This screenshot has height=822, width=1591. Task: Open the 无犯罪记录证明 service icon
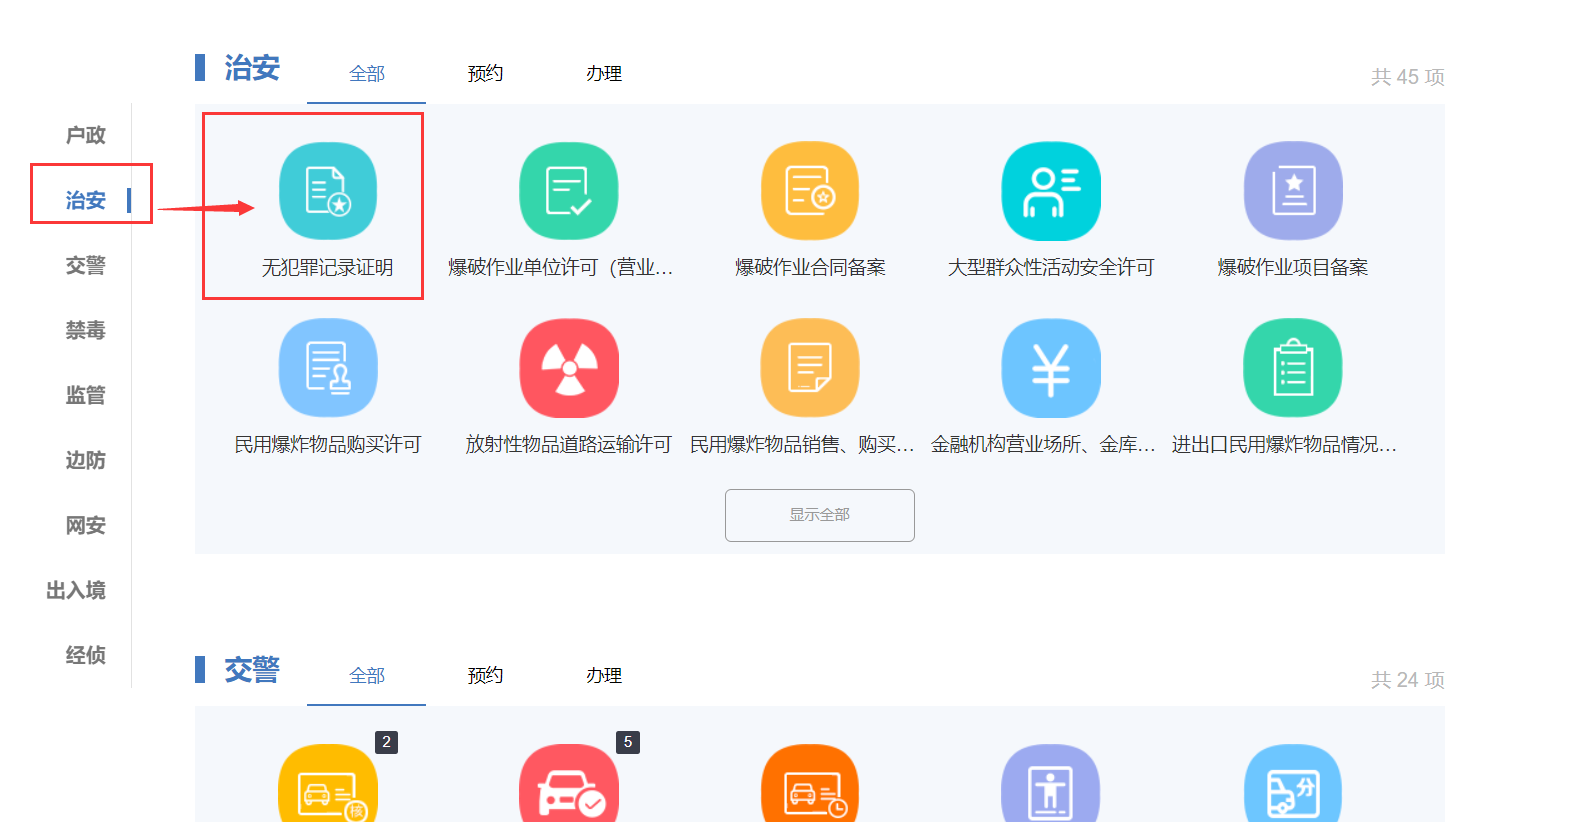point(327,191)
